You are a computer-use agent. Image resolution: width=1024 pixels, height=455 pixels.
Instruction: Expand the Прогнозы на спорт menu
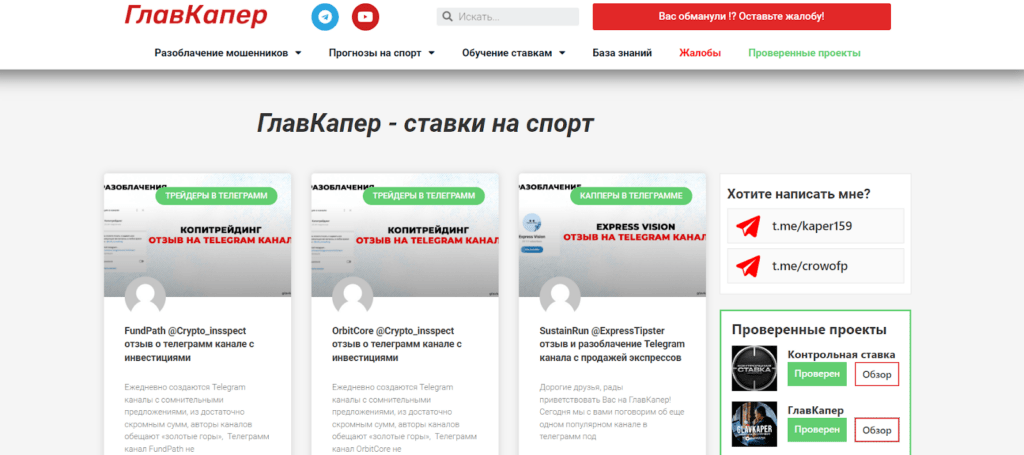coord(381,53)
